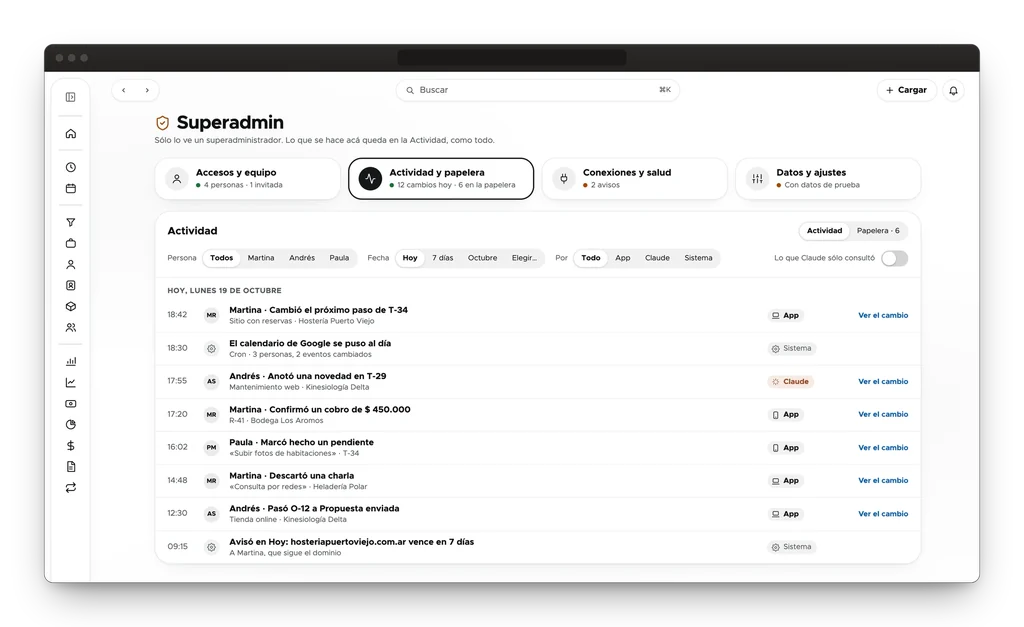Switch to the Actividad view tab
Screen dimensions: 1024x627
pos(824,231)
